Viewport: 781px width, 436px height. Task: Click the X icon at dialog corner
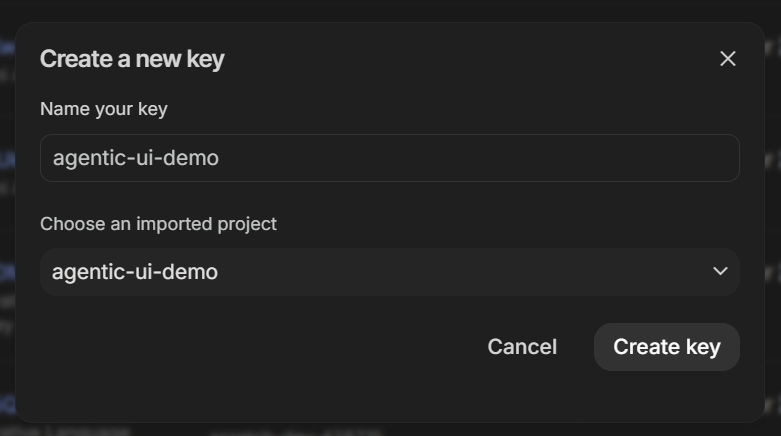(727, 59)
